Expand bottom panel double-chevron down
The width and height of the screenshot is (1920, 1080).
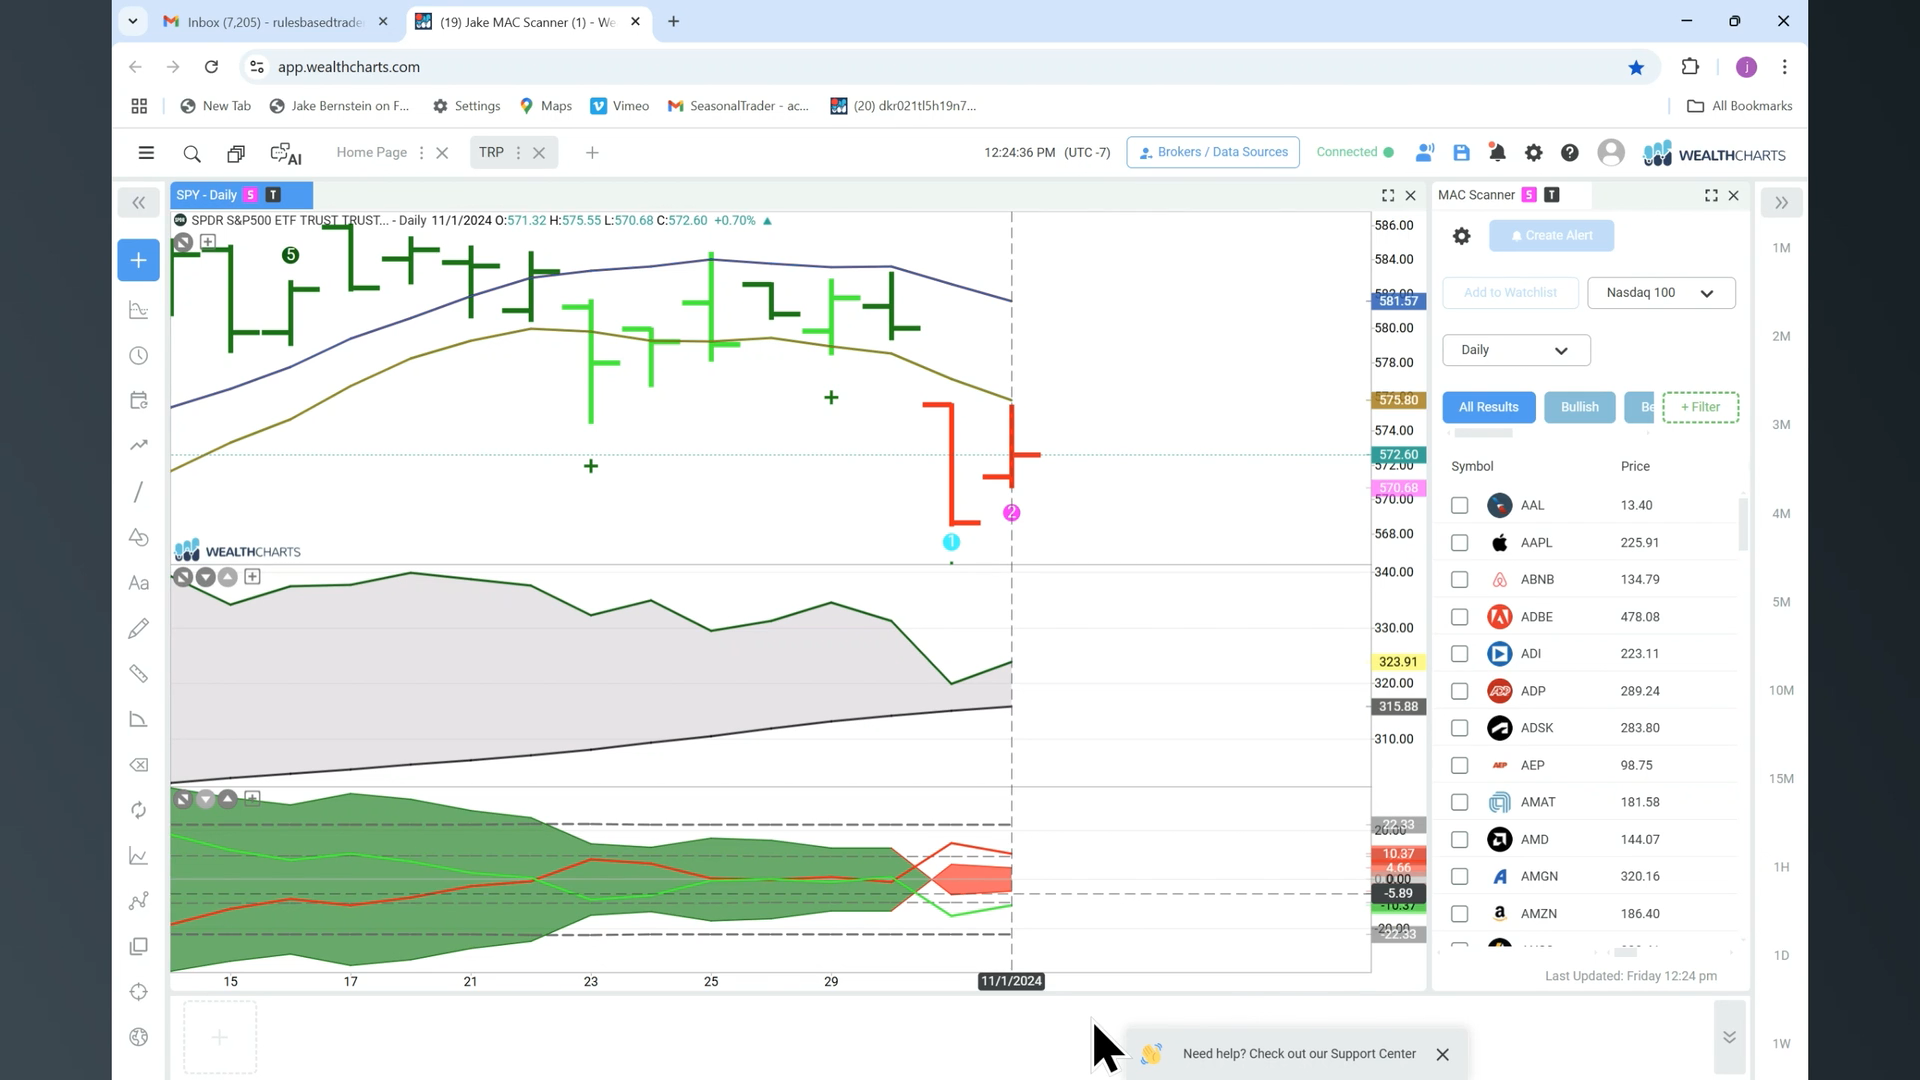click(1729, 1037)
